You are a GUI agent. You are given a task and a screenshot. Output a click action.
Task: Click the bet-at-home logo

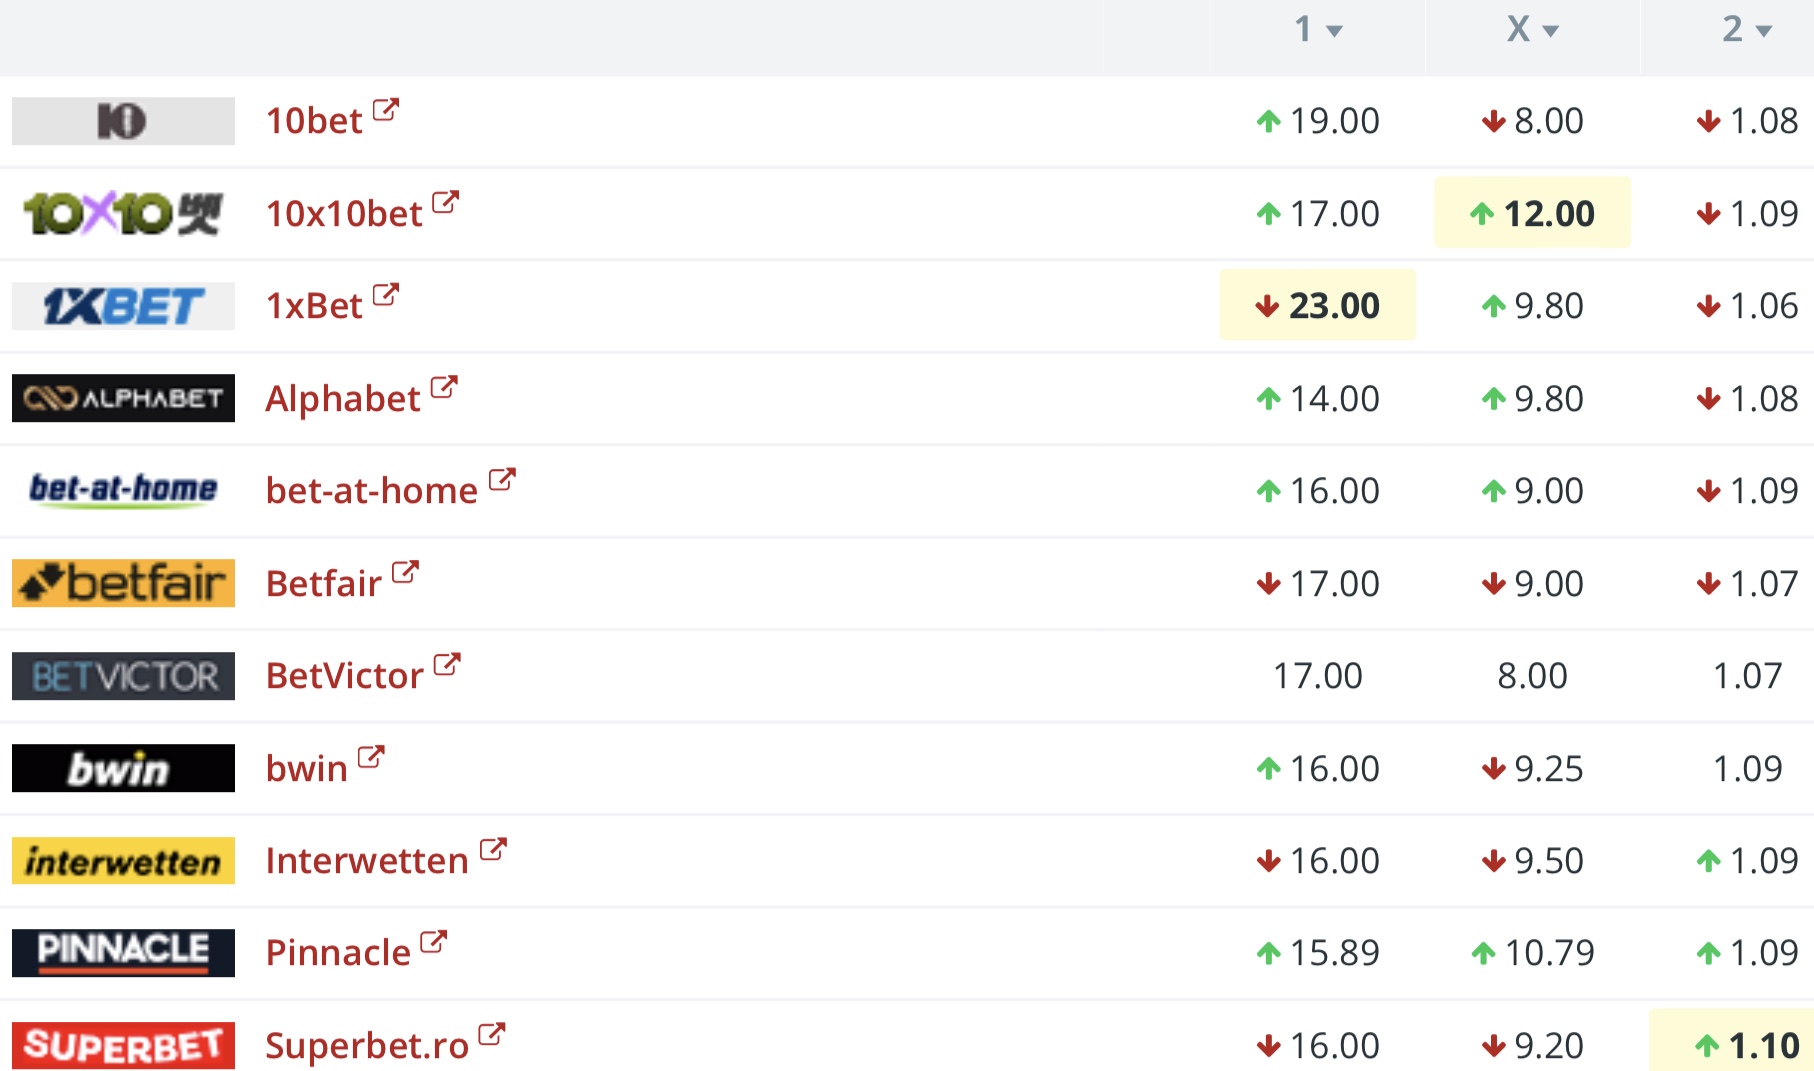123,490
